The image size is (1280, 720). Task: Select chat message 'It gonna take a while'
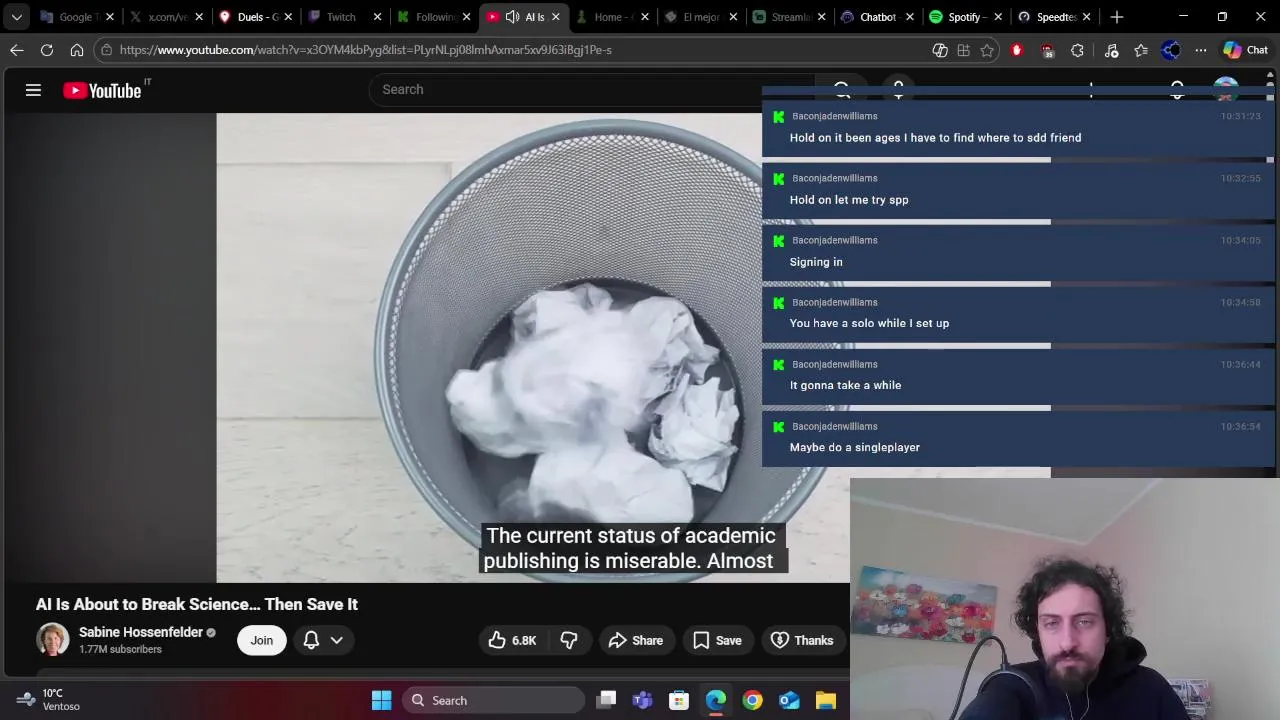point(845,386)
